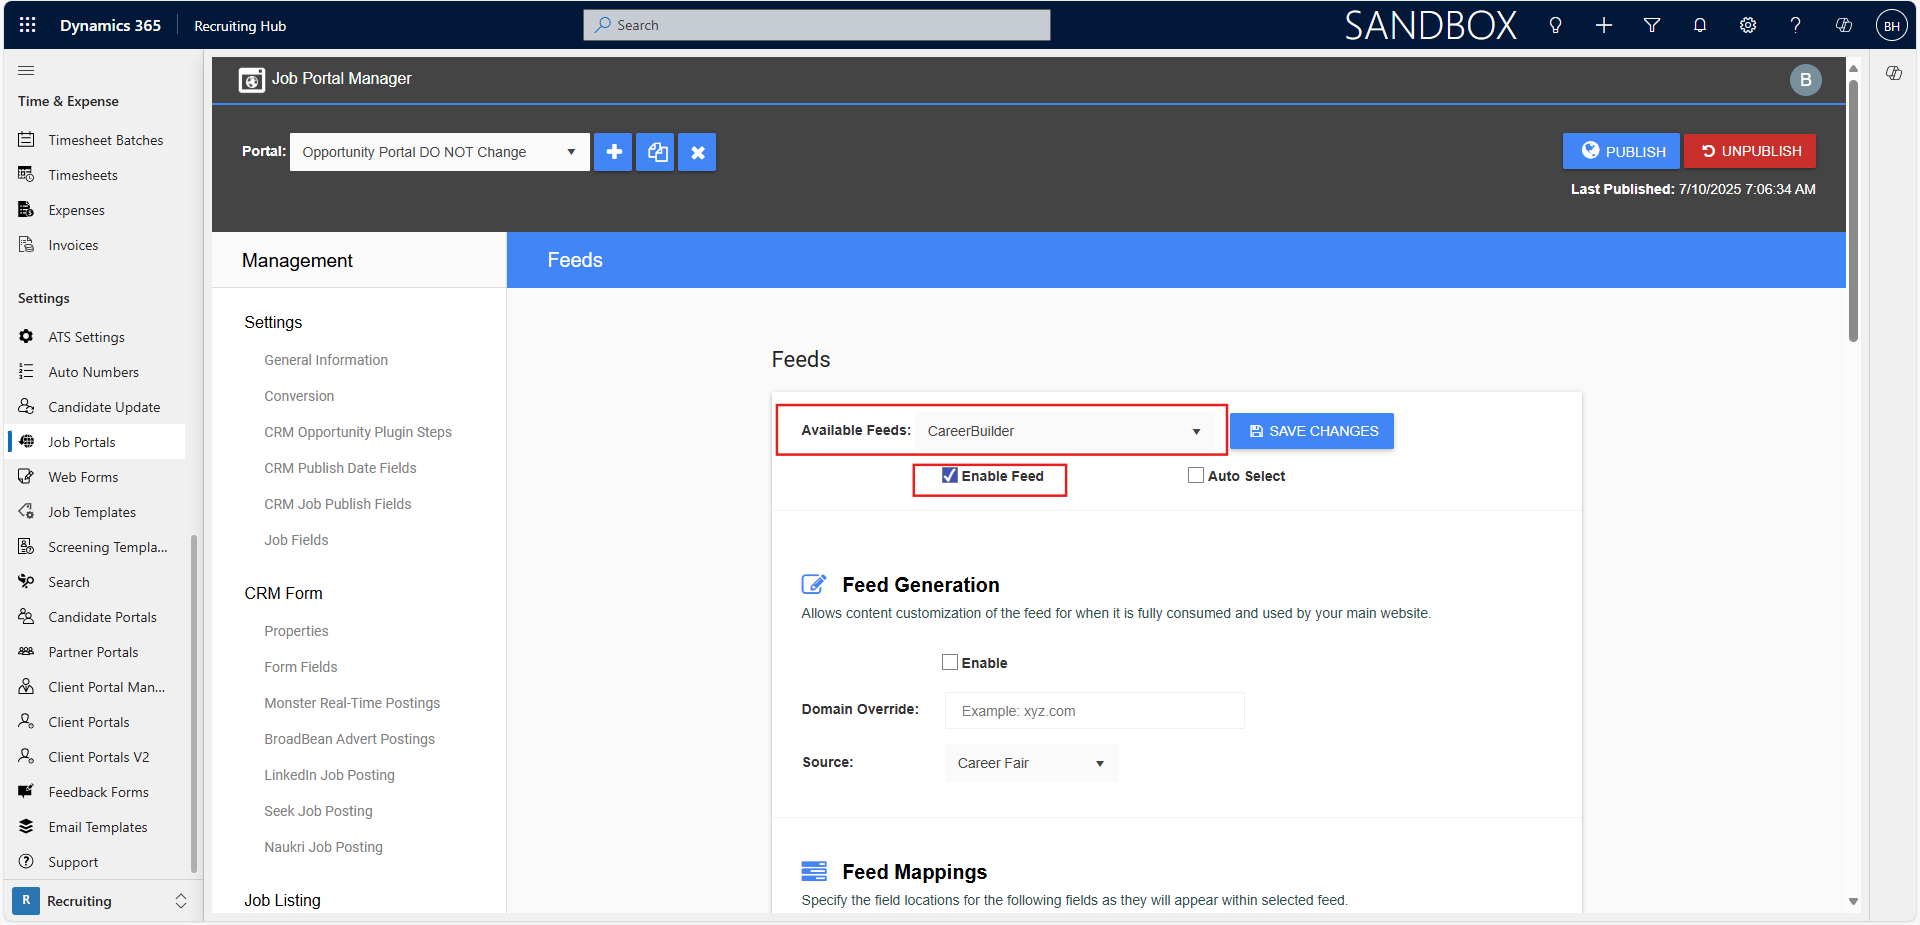Image resolution: width=1920 pixels, height=925 pixels.
Task: Open Conversion settings
Action: (x=299, y=396)
